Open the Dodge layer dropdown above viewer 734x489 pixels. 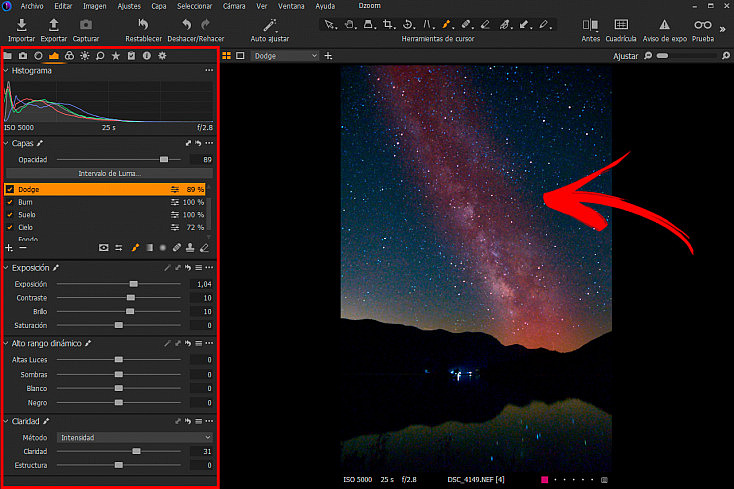tap(285, 56)
